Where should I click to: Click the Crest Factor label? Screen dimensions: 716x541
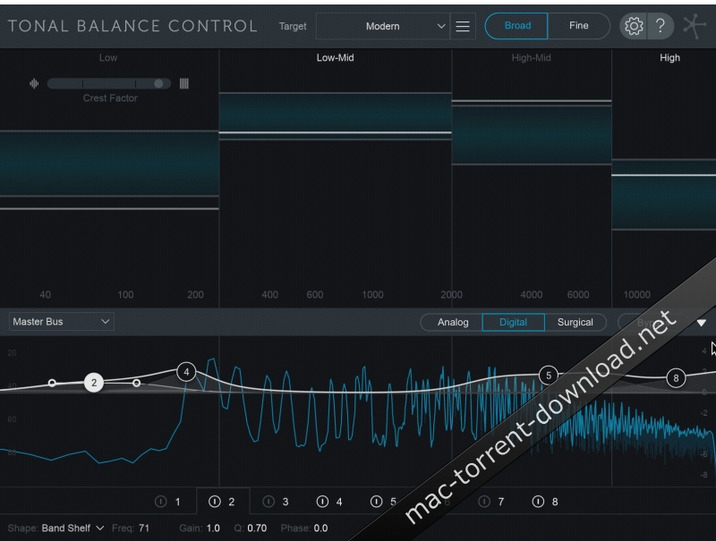(110, 98)
